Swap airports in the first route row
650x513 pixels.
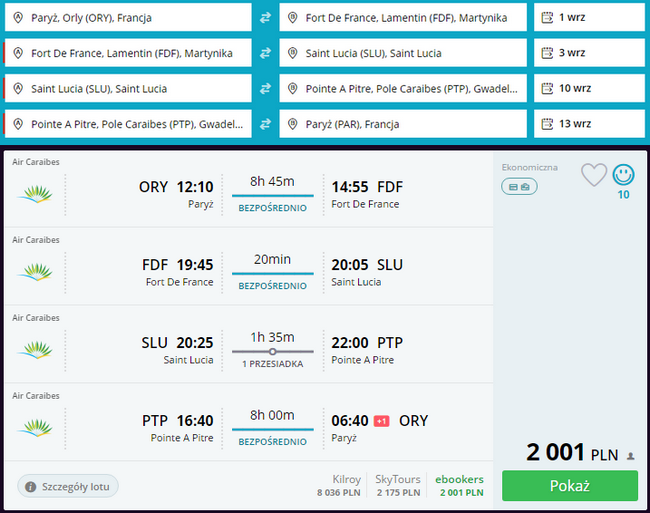pyautogui.click(x=265, y=17)
